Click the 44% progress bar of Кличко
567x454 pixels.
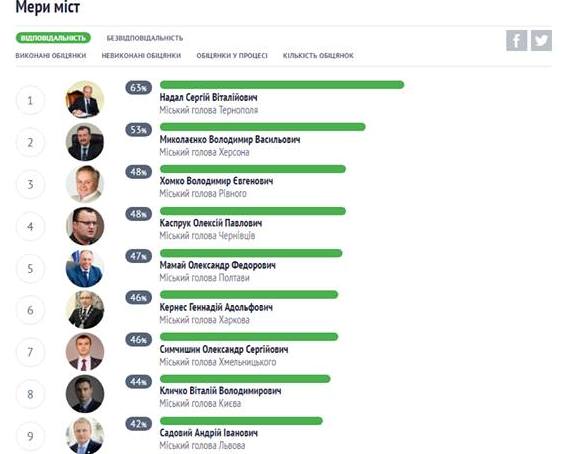(x=245, y=379)
